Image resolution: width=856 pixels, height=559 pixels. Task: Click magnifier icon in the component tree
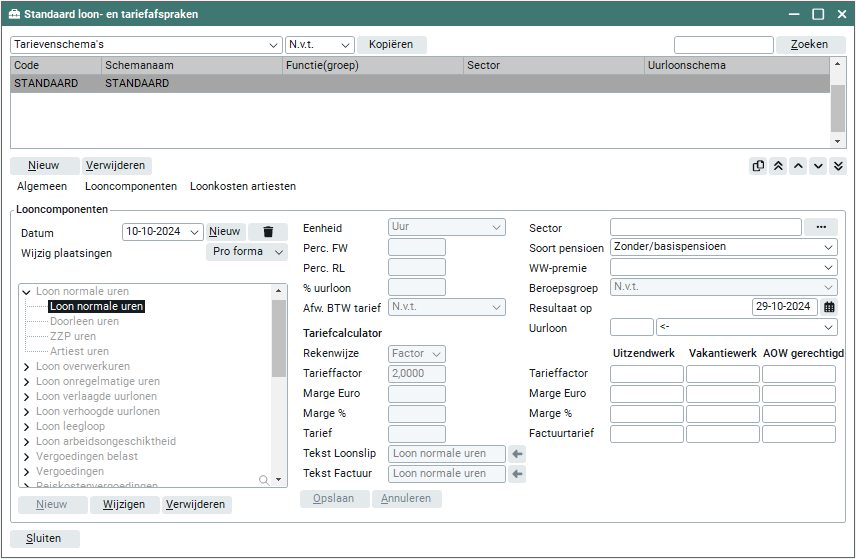[x=264, y=480]
